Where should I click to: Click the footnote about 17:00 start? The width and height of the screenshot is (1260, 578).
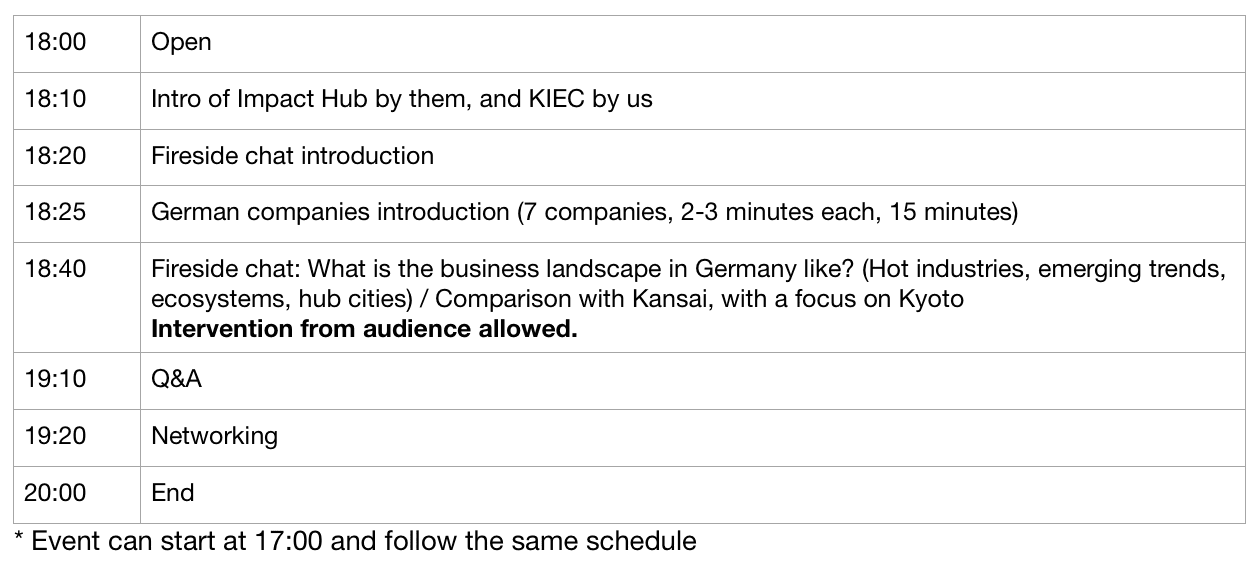355,542
